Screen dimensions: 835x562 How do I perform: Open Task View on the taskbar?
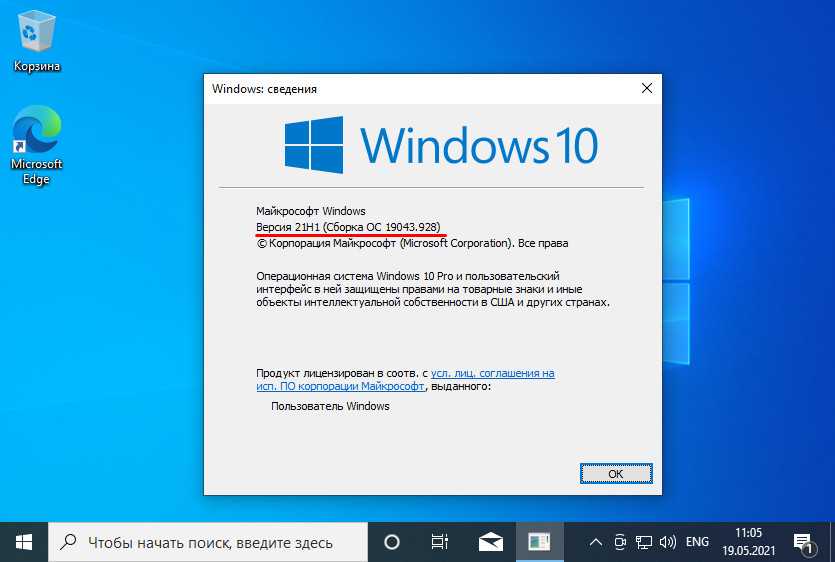point(439,542)
